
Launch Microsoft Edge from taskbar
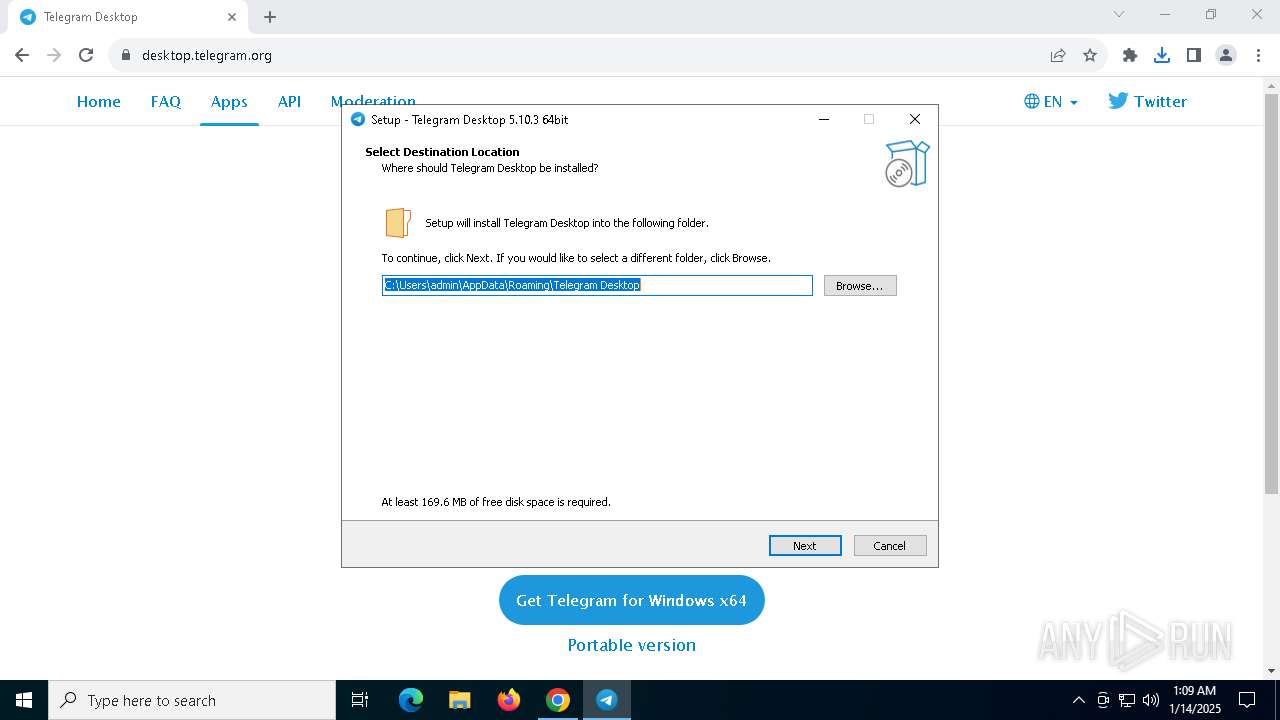(411, 700)
